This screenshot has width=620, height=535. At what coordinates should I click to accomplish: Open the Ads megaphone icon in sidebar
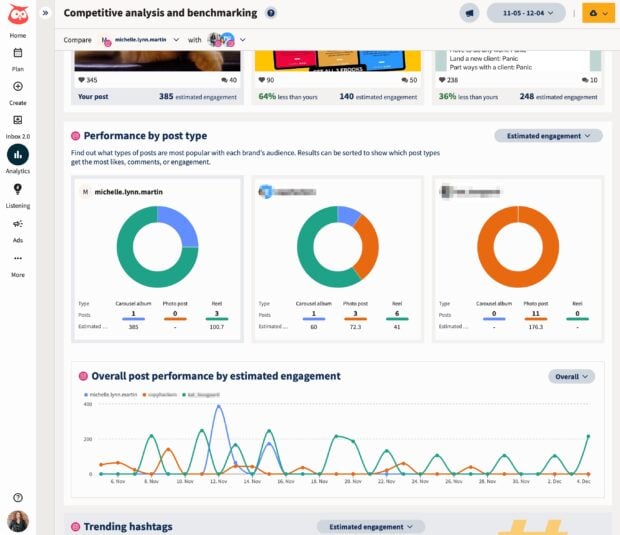18,224
